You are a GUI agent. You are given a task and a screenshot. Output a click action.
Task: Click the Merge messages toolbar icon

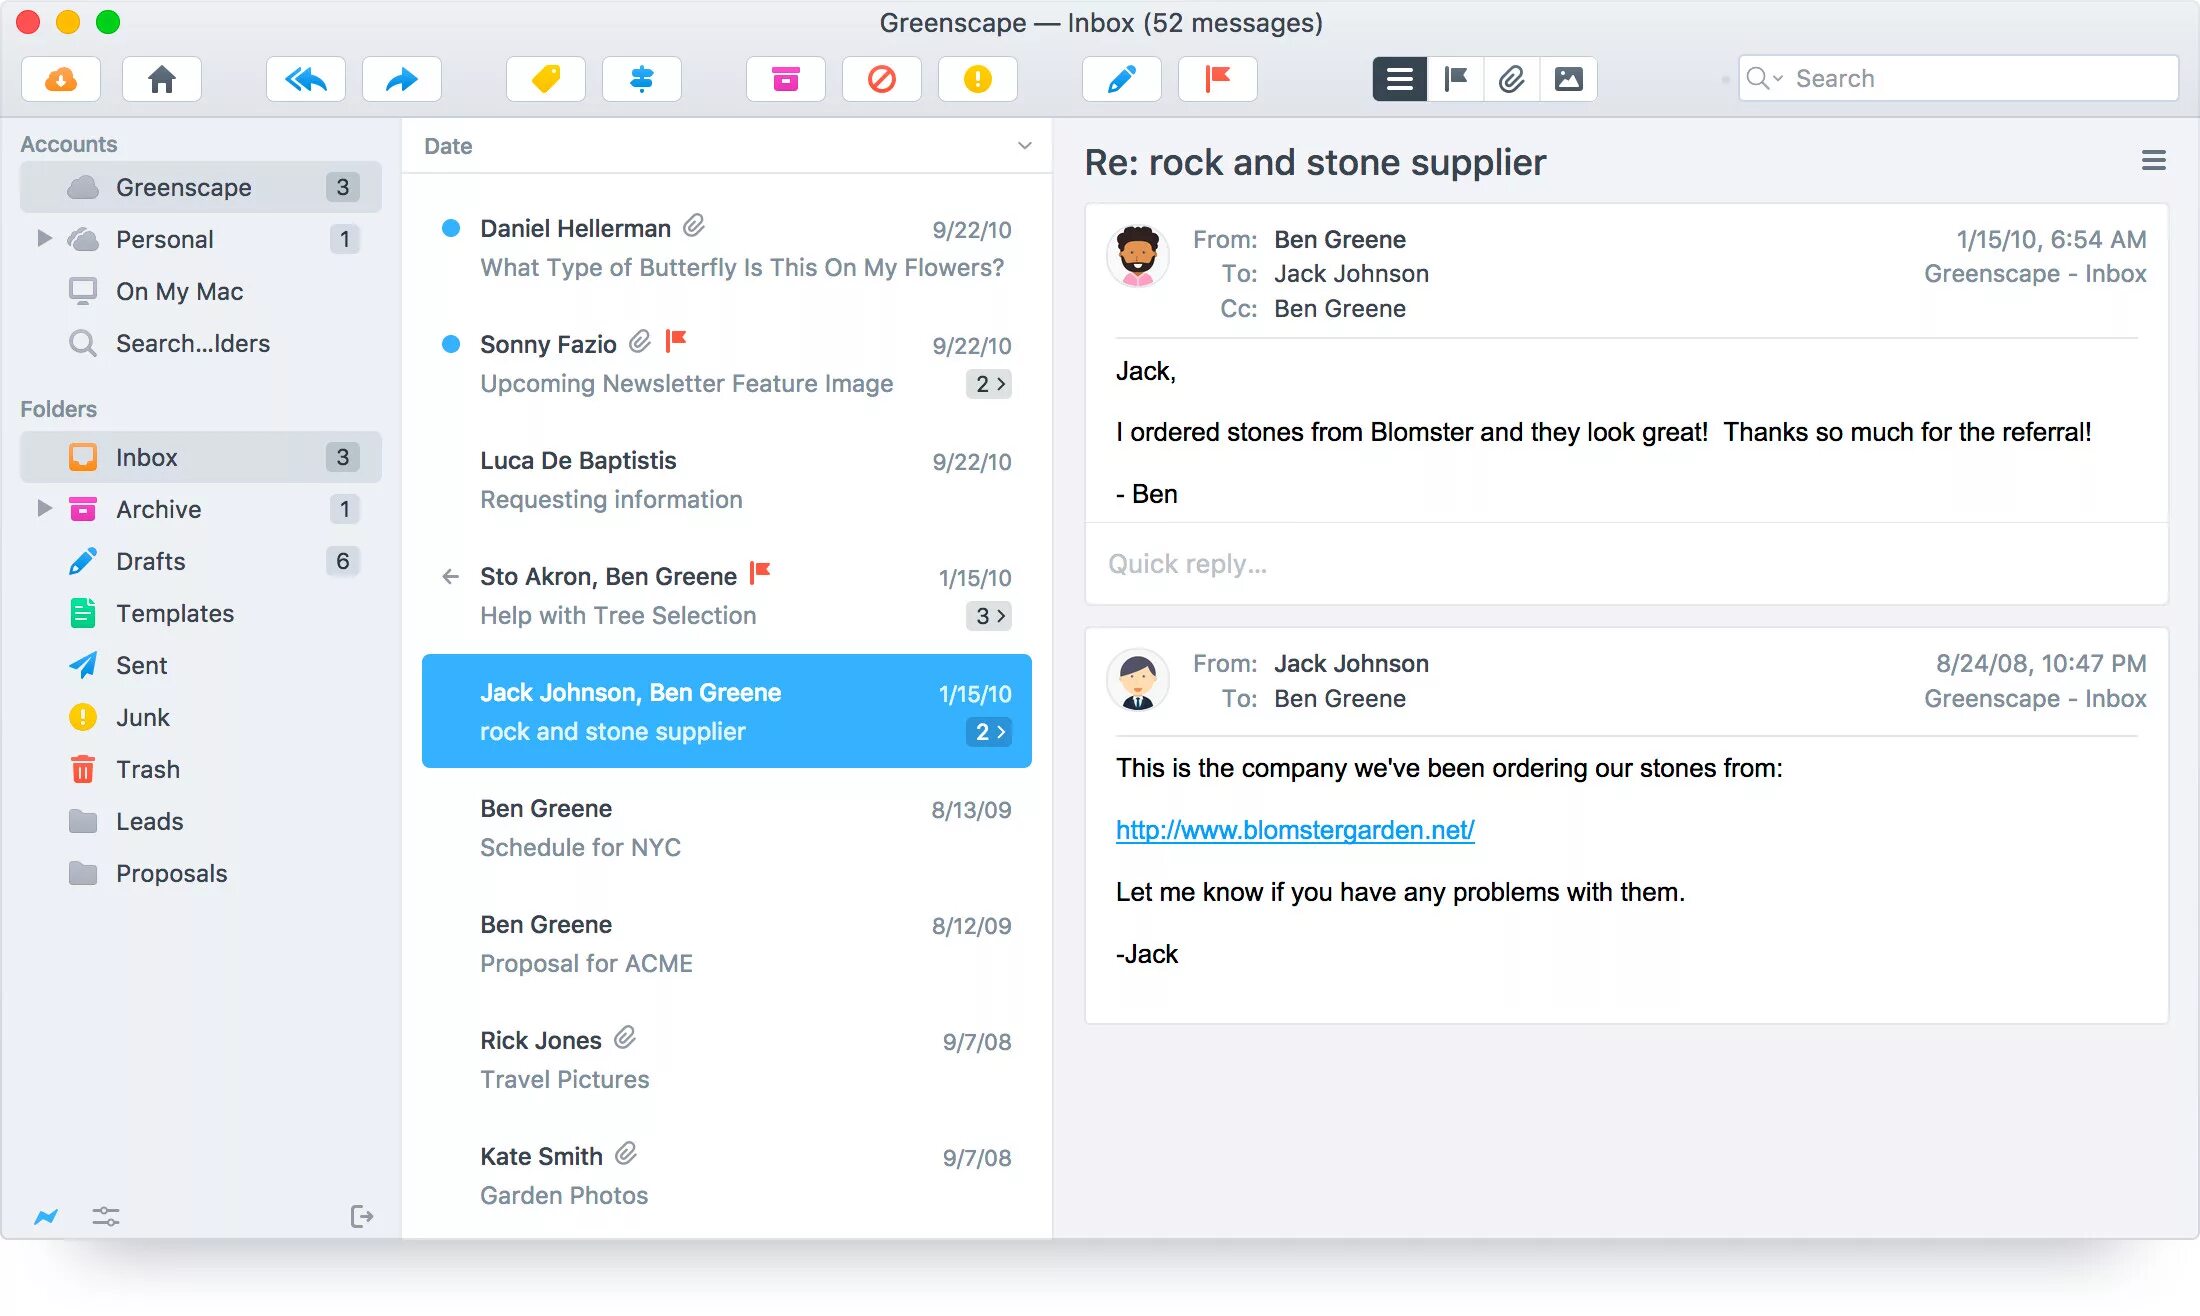tap(642, 77)
